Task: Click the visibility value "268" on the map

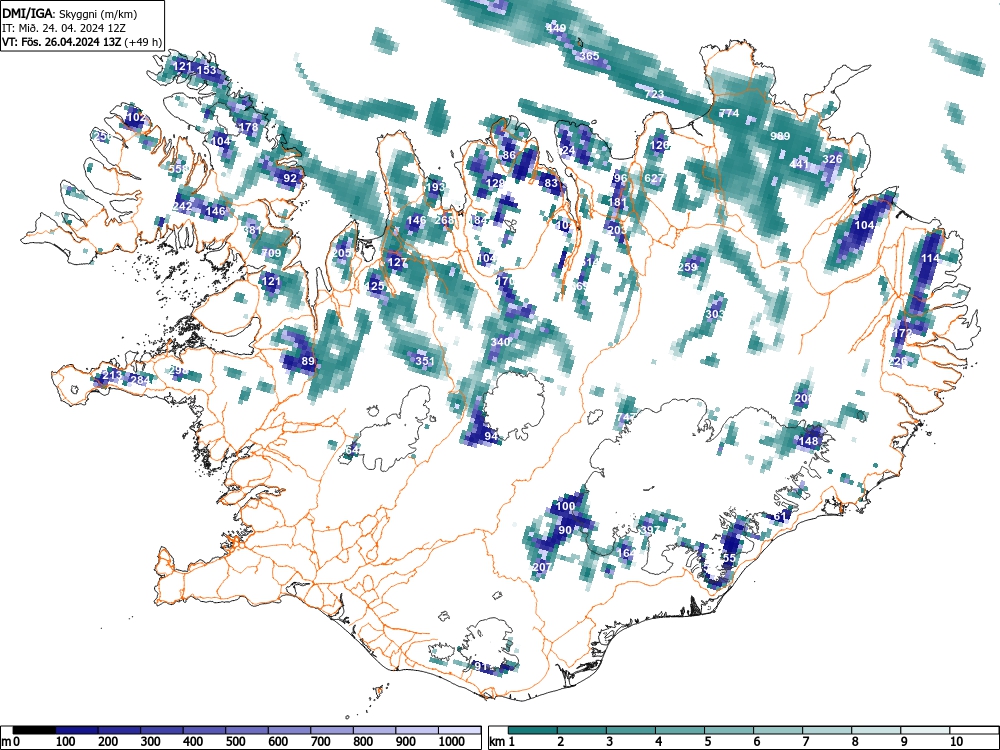Action: (445, 220)
